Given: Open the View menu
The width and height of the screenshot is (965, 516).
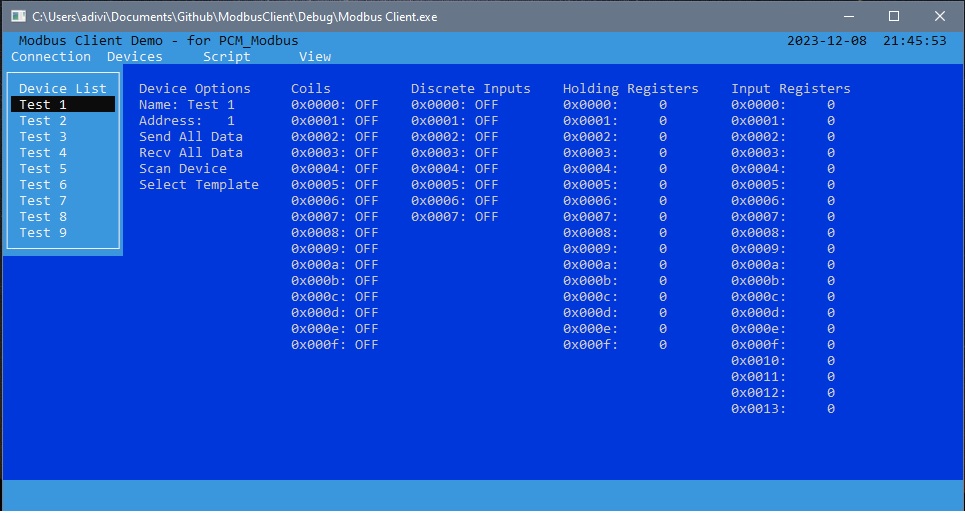Looking at the screenshot, I should [x=315, y=57].
